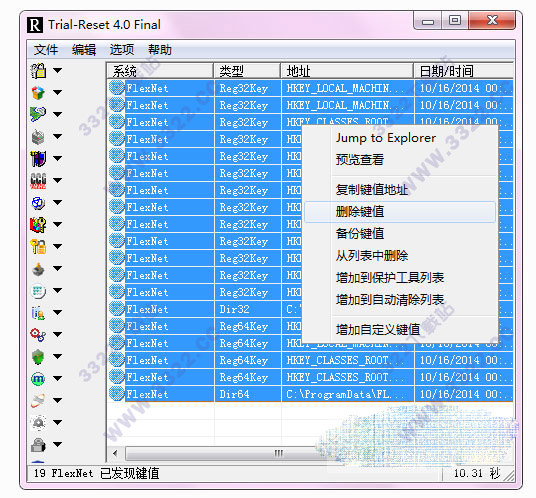This screenshot has height=498, width=536.
Task: Open dropdown arrow beside colorful box icon
Action: pyautogui.click(x=57, y=92)
